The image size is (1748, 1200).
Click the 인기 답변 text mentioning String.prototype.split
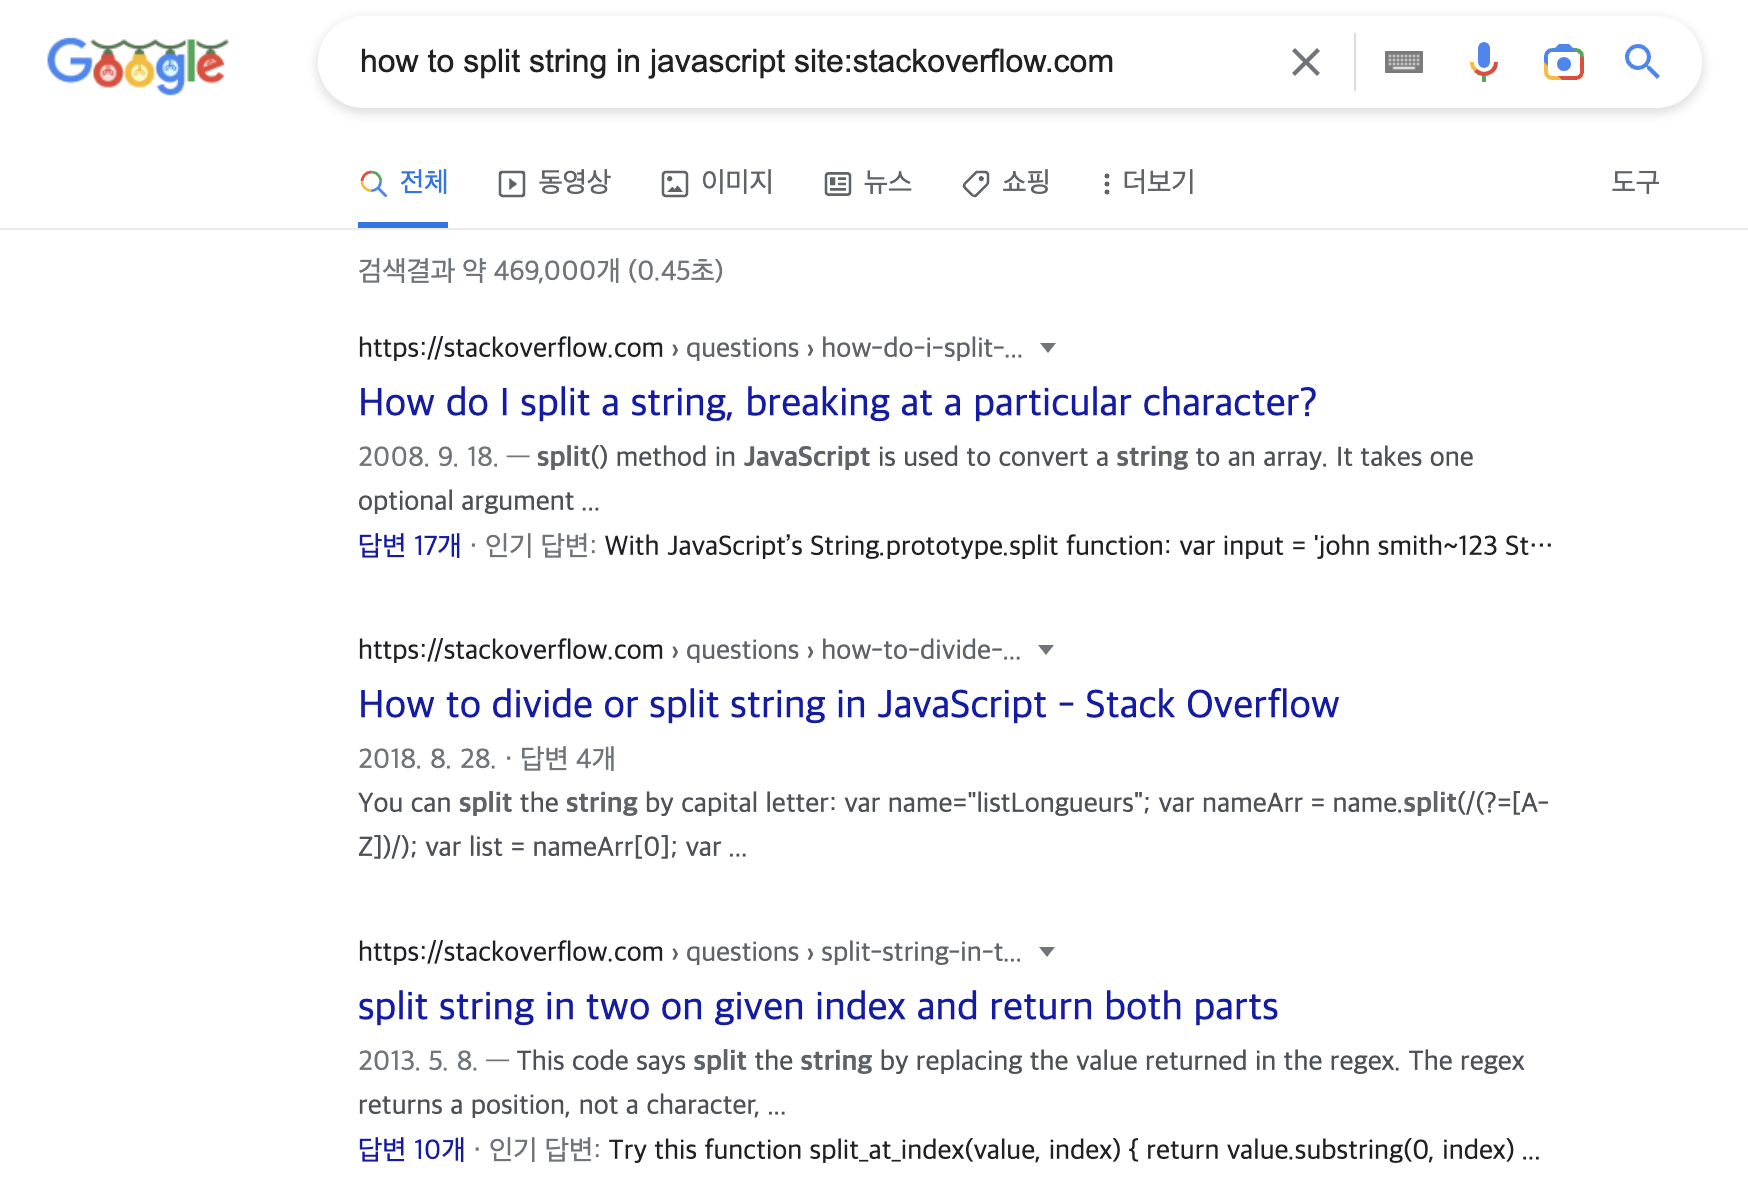[x=1018, y=546]
